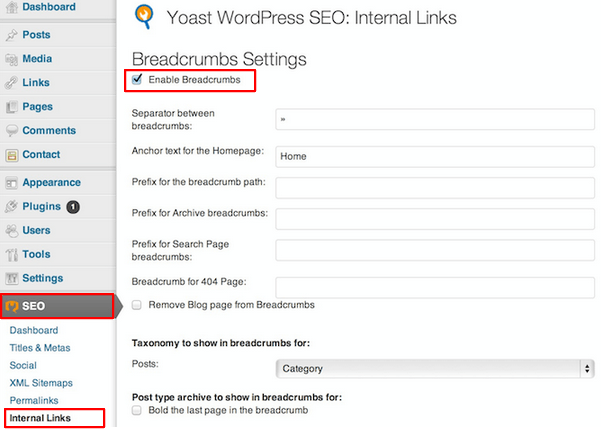Open the Titles & Metas page
601x434 pixels.
(x=40, y=348)
